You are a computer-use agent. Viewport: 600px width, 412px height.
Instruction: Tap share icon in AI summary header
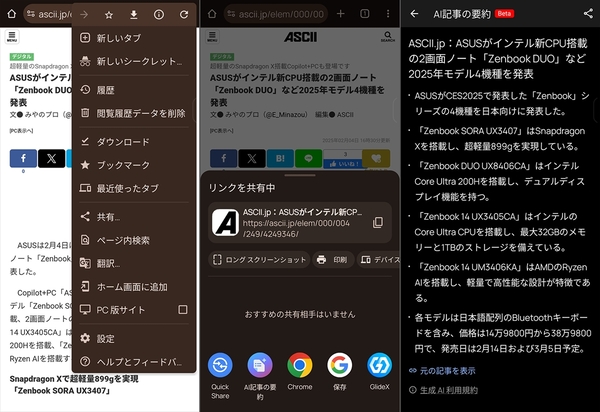[588, 14]
